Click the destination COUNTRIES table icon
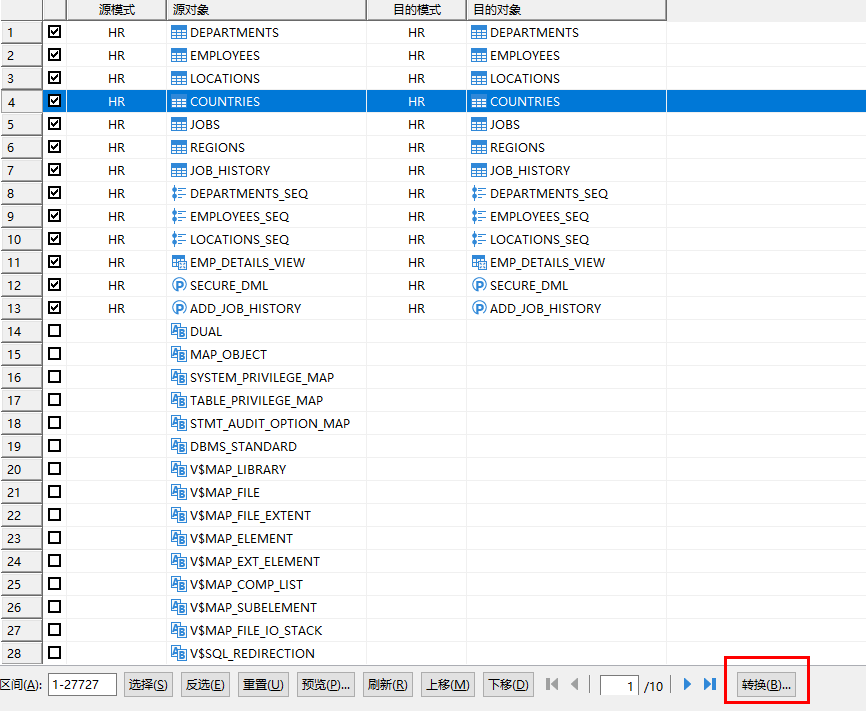 click(478, 102)
